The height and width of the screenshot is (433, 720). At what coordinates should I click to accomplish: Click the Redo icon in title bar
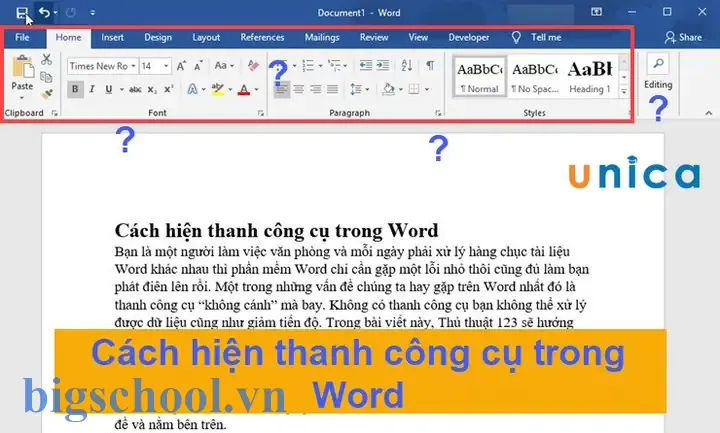pos(70,12)
